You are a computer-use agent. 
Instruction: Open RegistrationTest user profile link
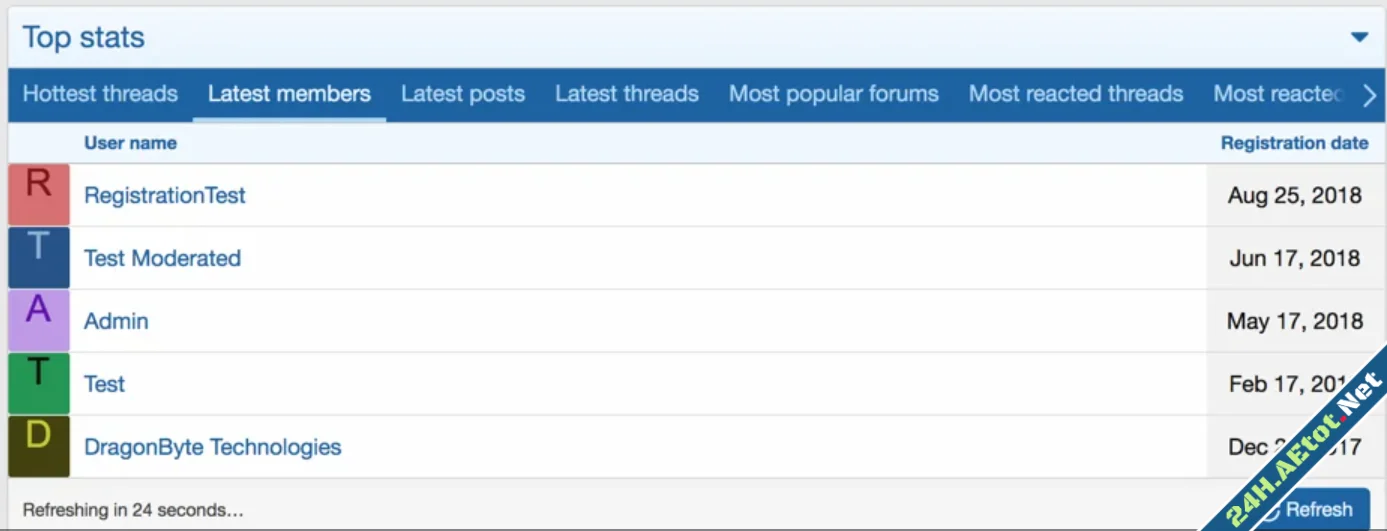click(x=165, y=196)
